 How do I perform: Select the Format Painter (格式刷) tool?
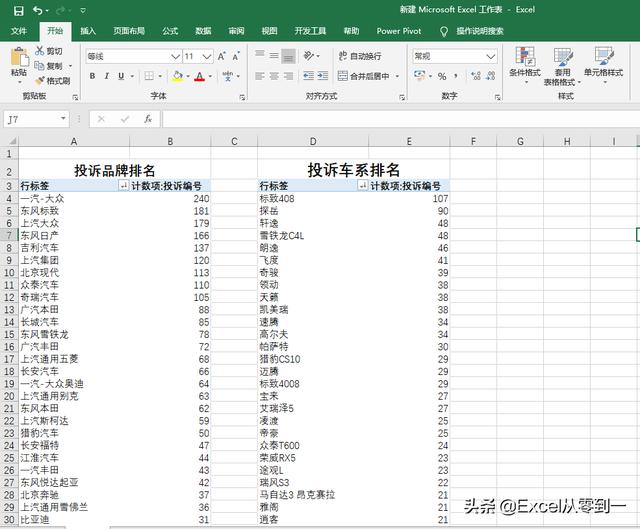click(x=40, y=81)
